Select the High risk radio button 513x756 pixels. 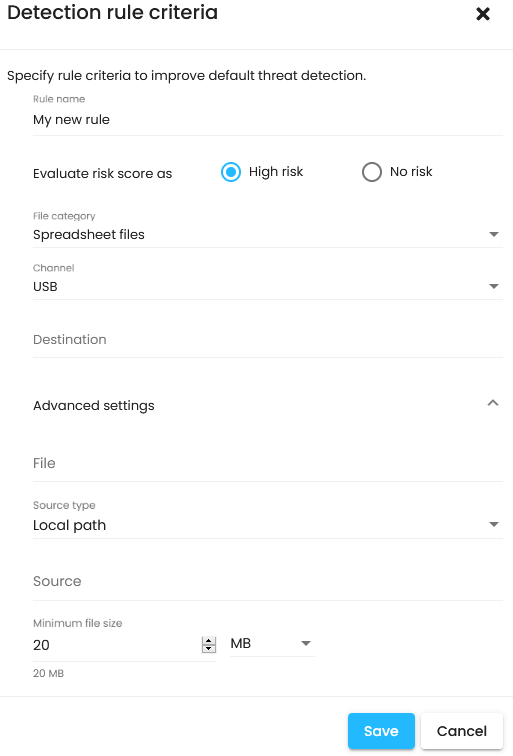point(231,172)
